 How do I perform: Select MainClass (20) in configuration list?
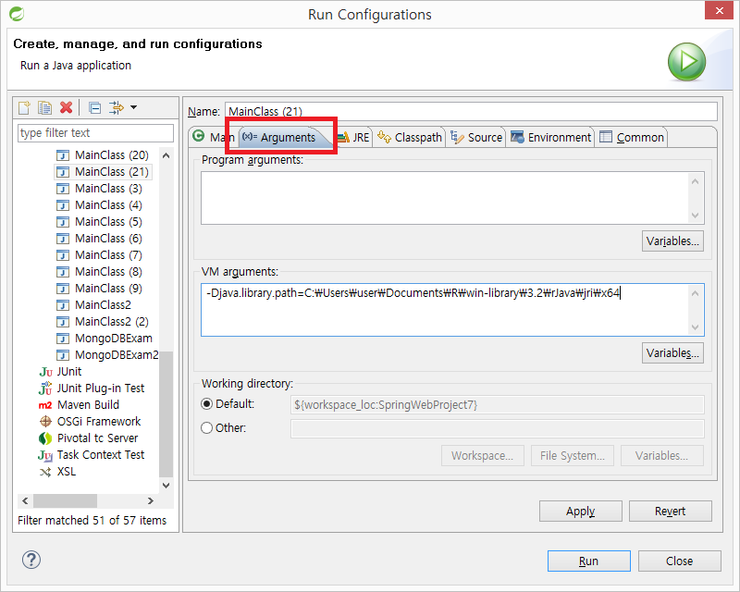(111, 155)
